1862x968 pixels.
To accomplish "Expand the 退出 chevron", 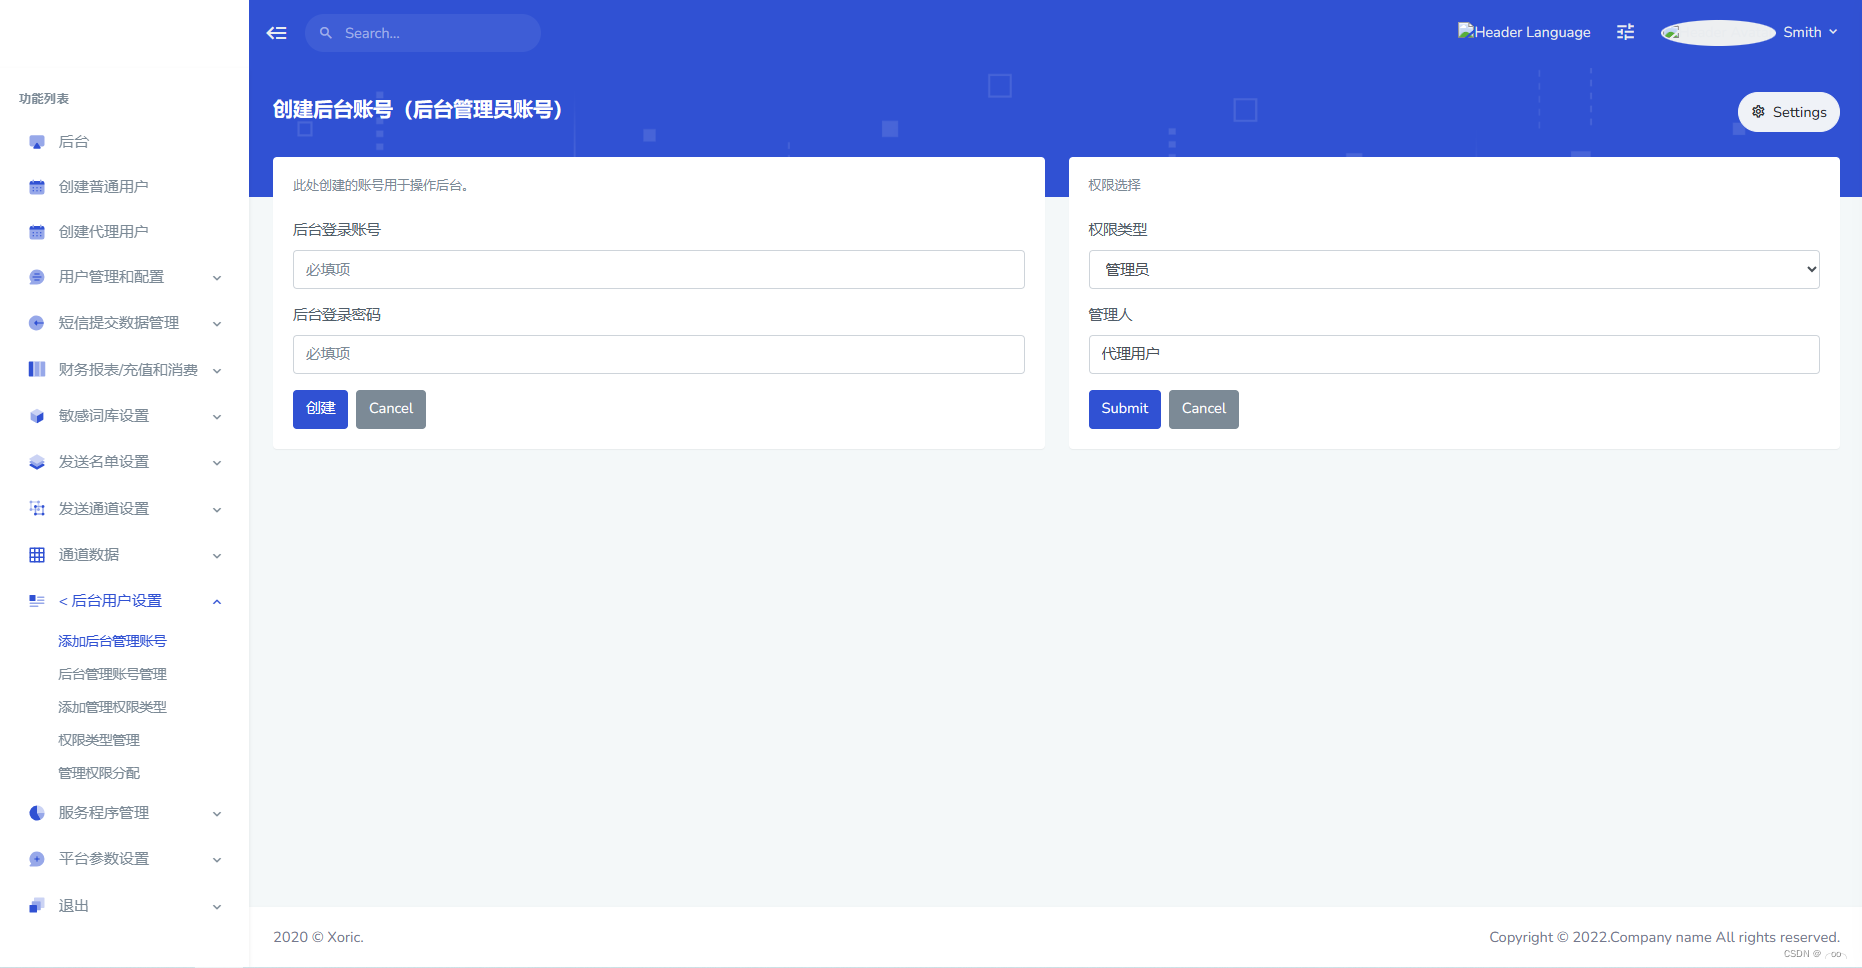I will [x=217, y=907].
